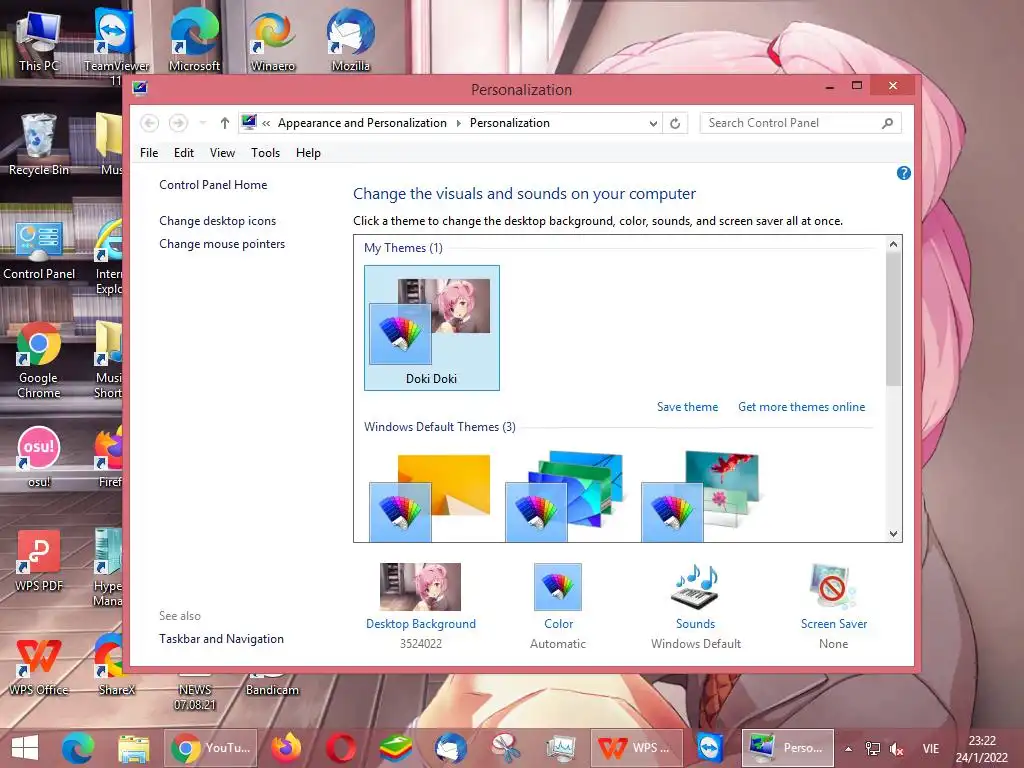
Task: Open Taskbar and Navigation link
Action: point(221,639)
